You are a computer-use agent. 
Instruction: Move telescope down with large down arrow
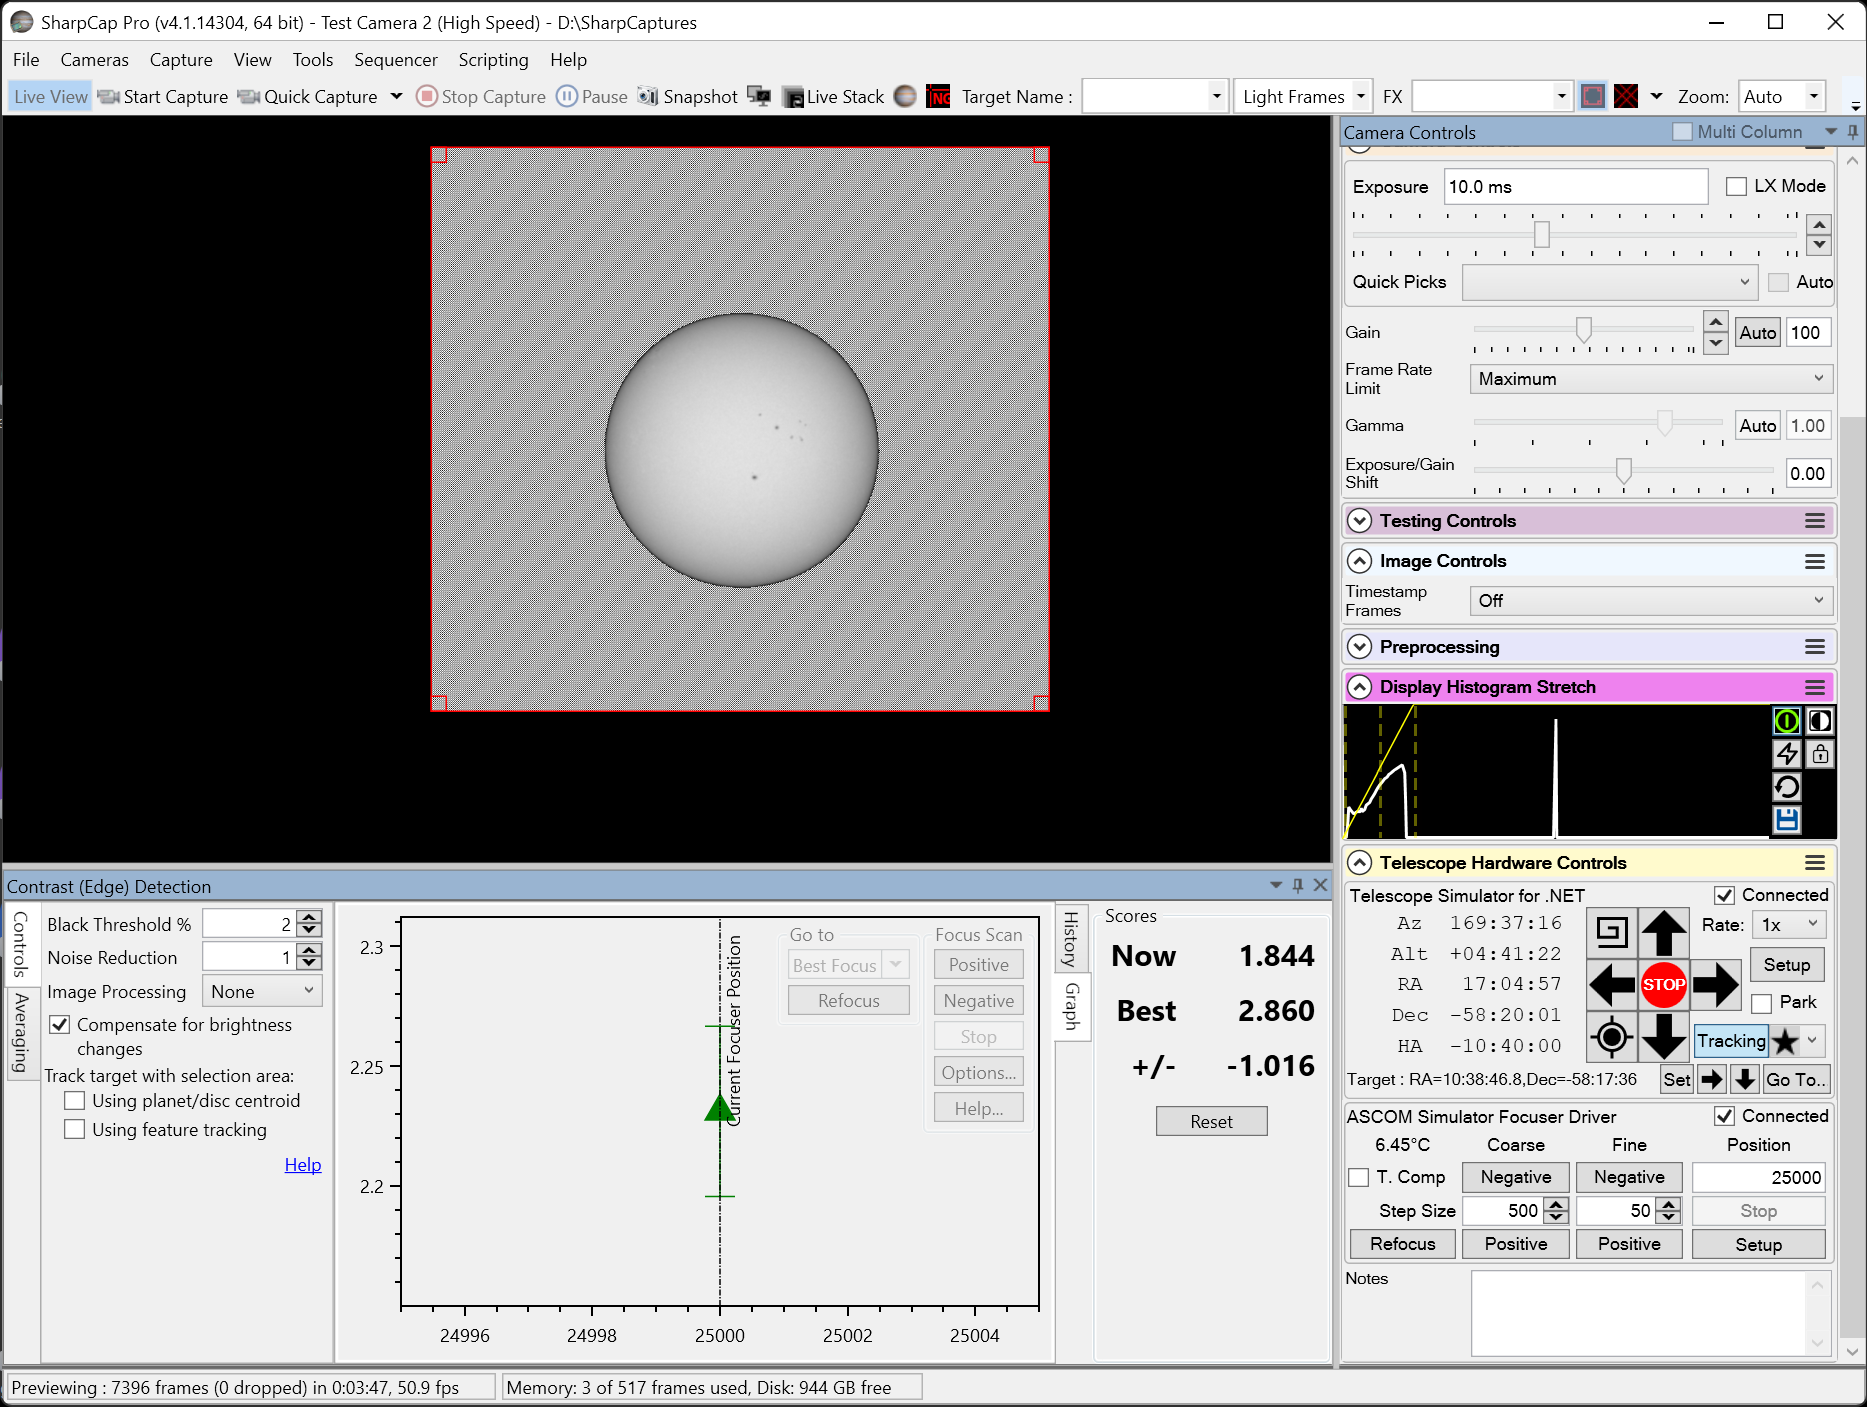click(x=1664, y=1037)
